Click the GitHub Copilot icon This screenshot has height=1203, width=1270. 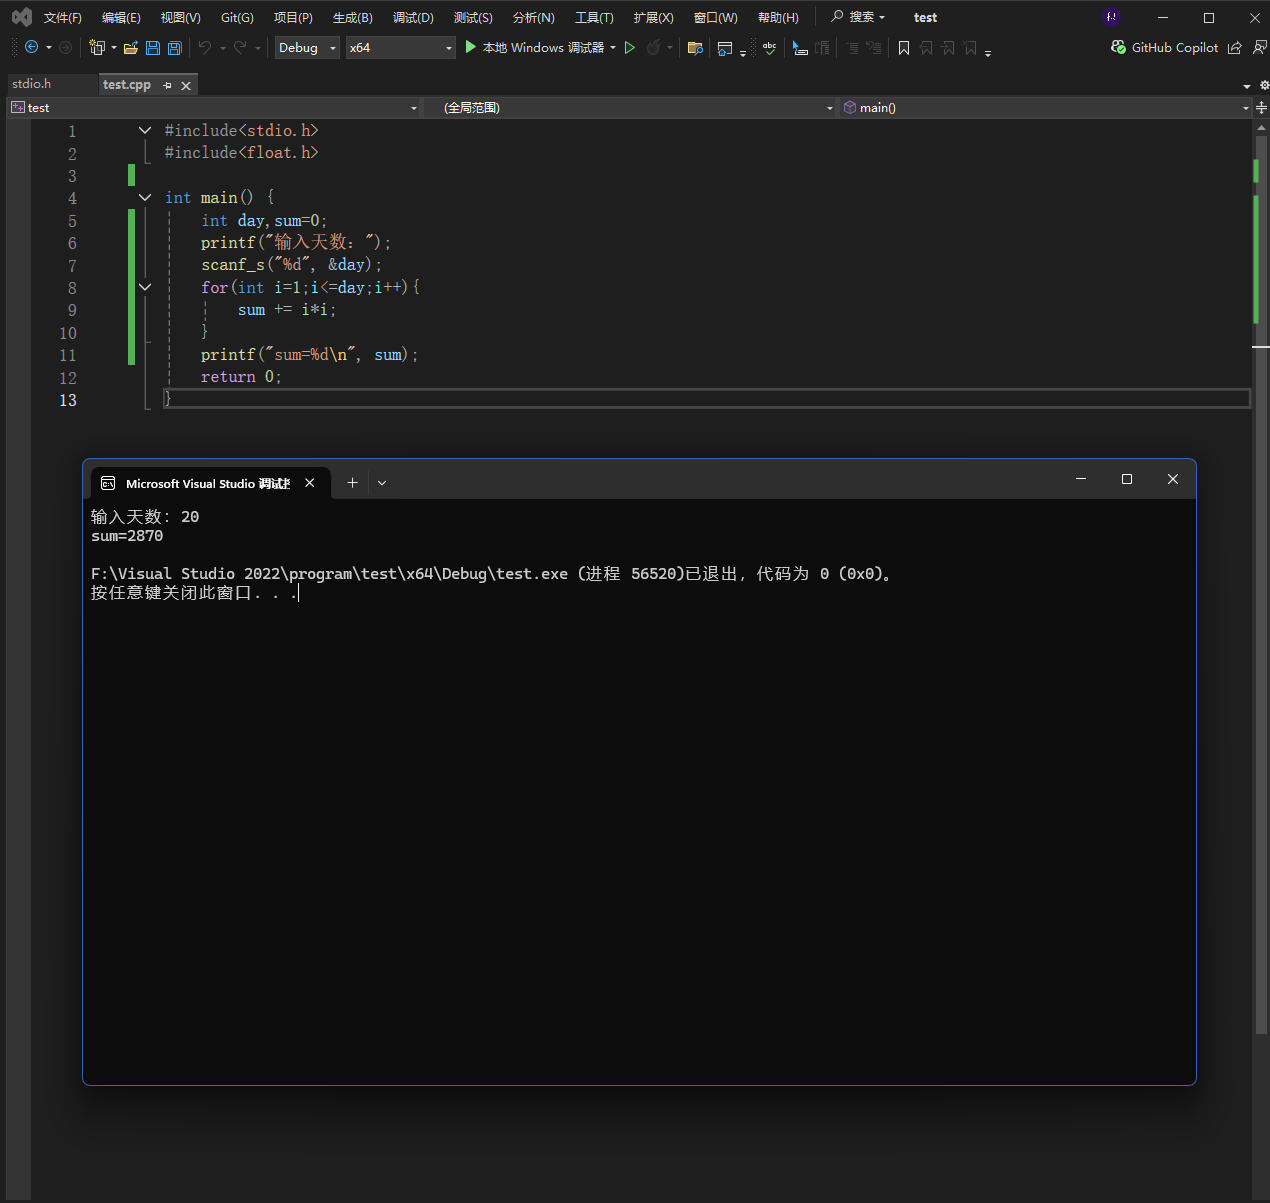[x=1119, y=47]
